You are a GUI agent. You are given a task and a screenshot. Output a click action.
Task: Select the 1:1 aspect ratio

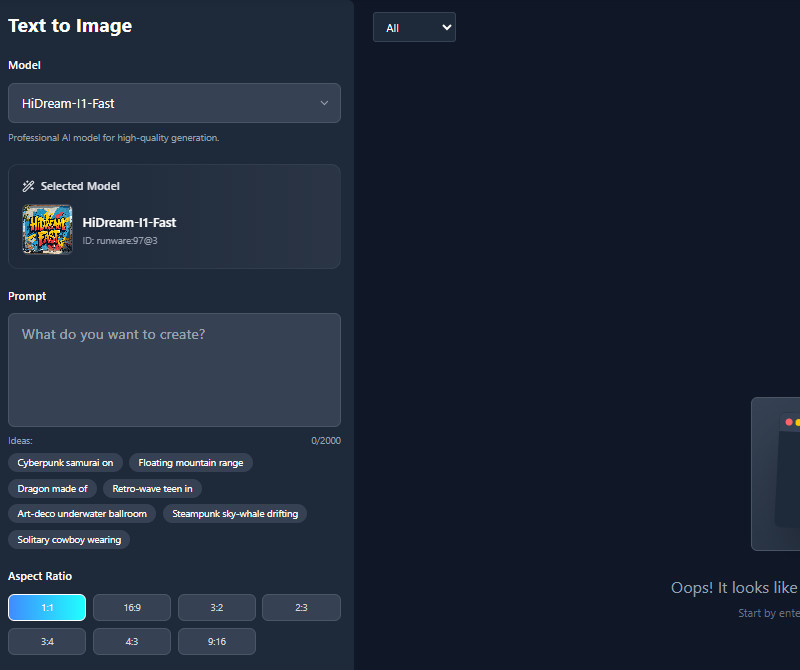[47, 608]
